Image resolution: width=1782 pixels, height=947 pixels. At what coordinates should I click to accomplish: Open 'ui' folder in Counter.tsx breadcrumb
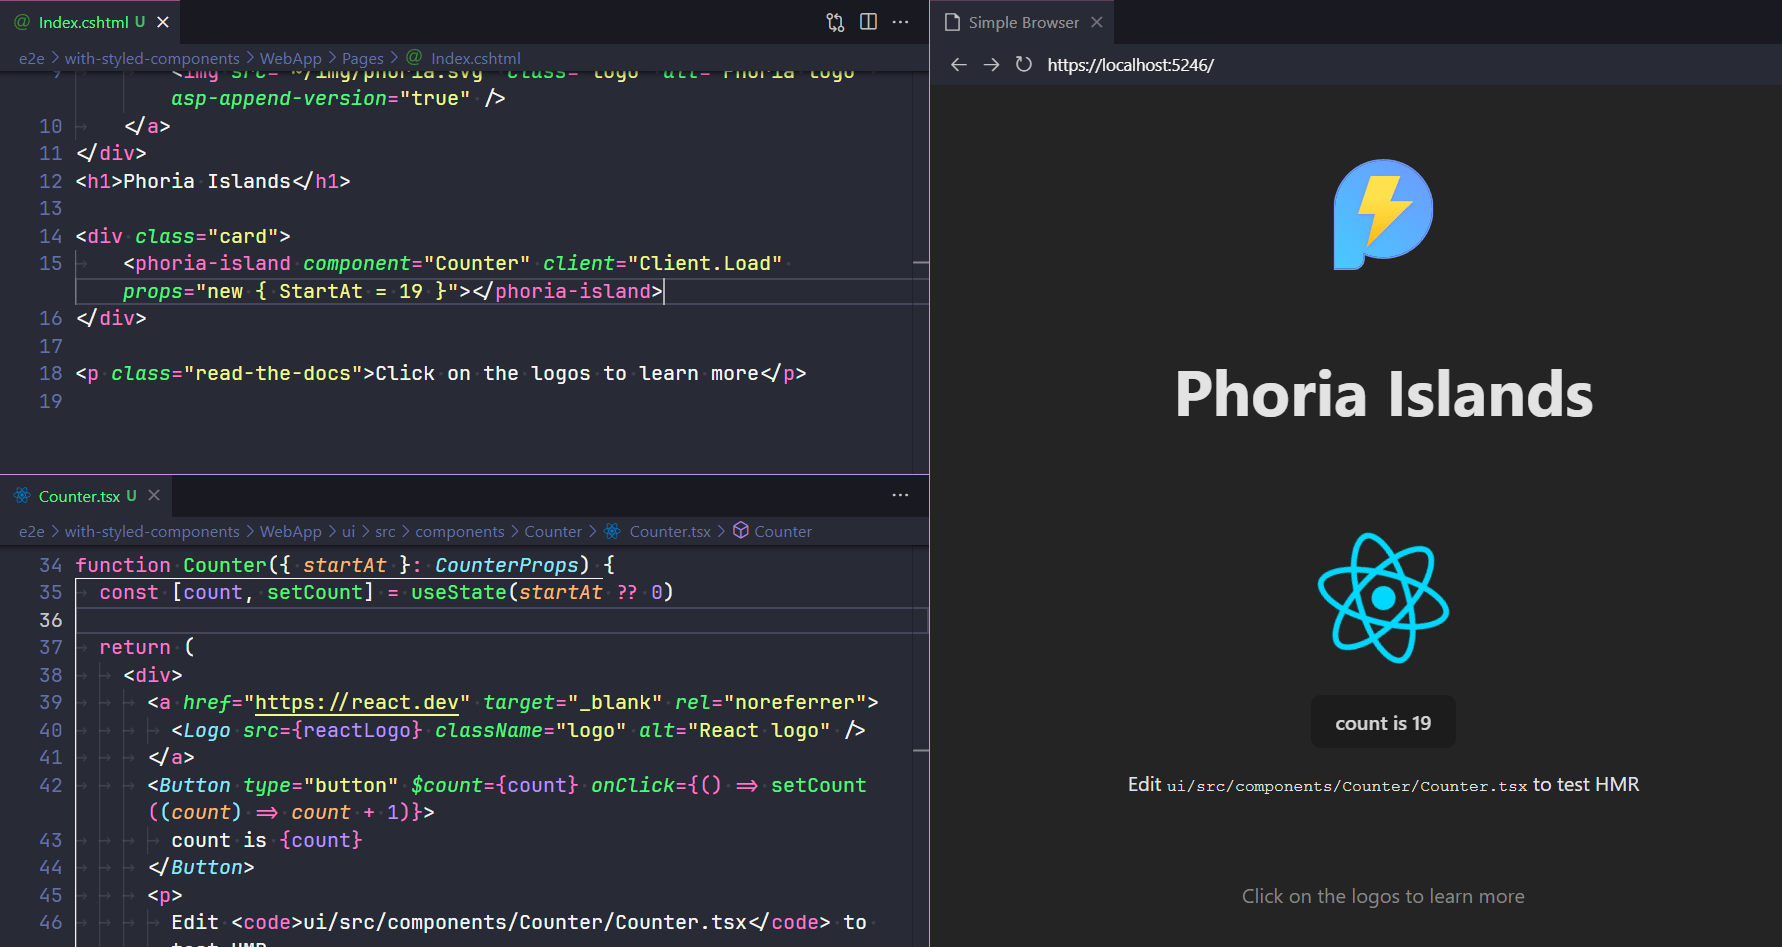coord(348,532)
